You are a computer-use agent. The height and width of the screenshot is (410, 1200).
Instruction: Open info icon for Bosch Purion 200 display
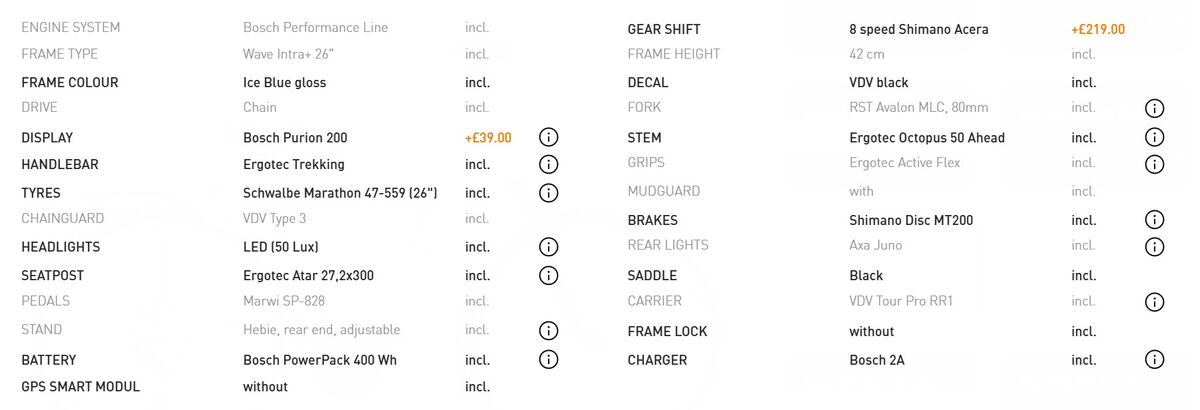click(548, 137)
